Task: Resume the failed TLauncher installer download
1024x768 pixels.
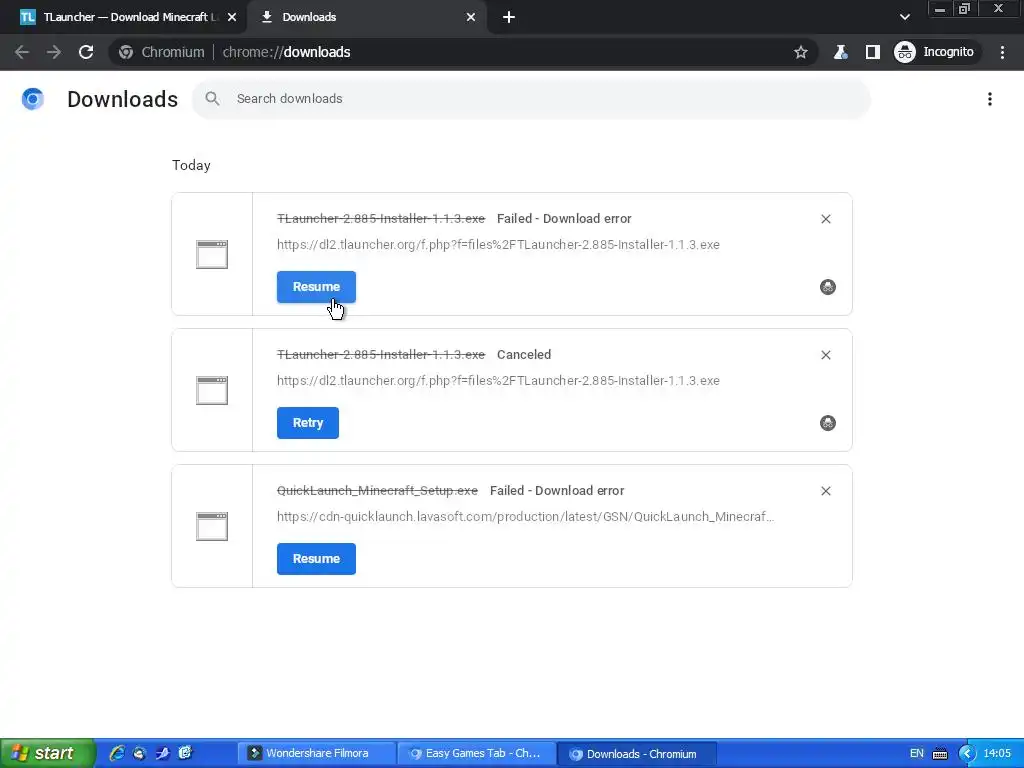Action: point(316,287)
